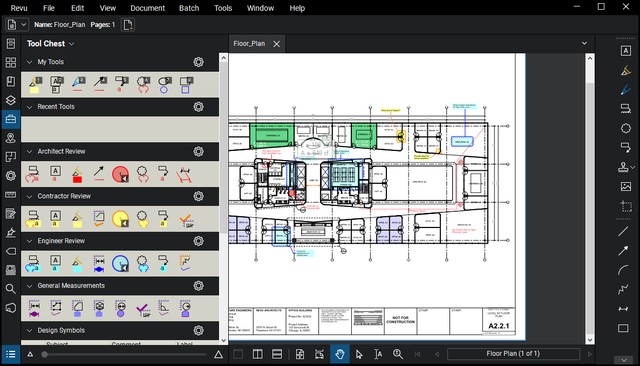The height and width of the screenshot is (366, 640).
Task: Open the Tool Chest panel icon in sidebar
Action: (x=11, y=119)
